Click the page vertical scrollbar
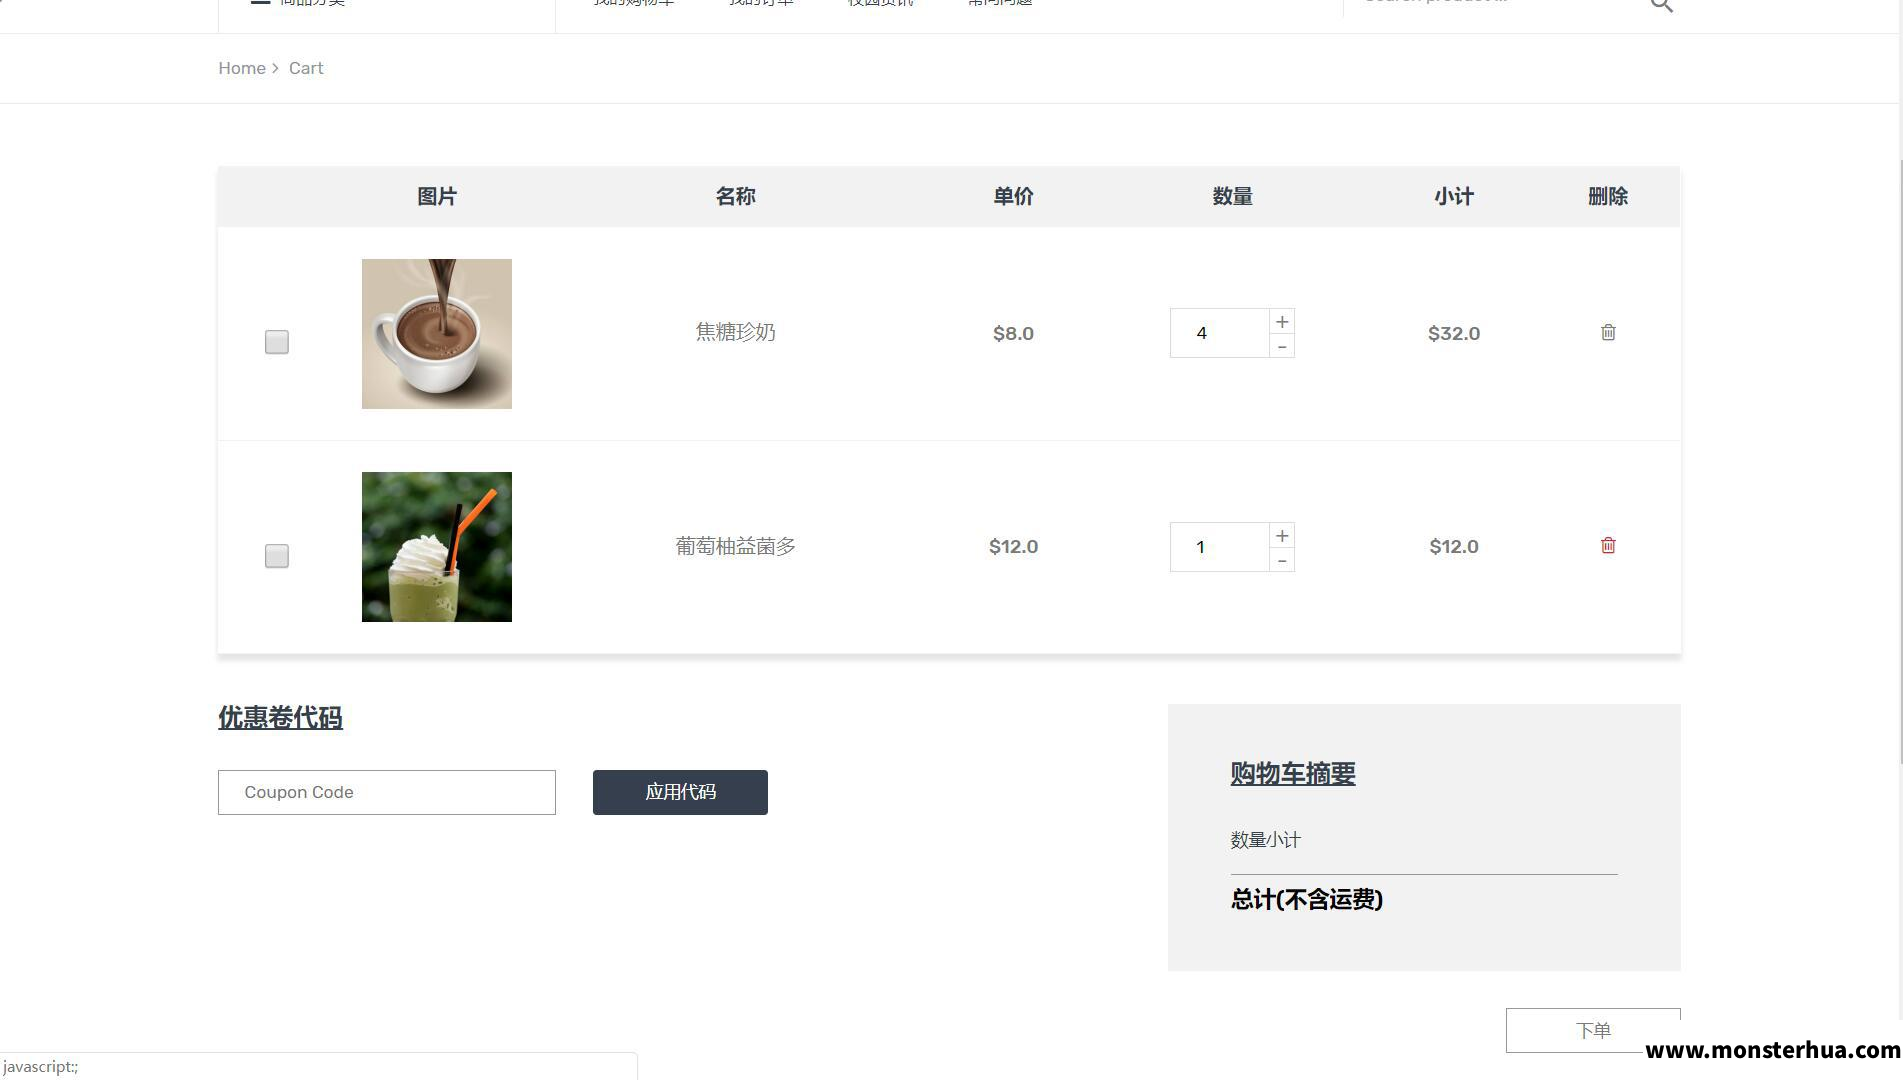Image resolution: width=1903 pixels, height=1080 pixels. (x=1900, y=460)
